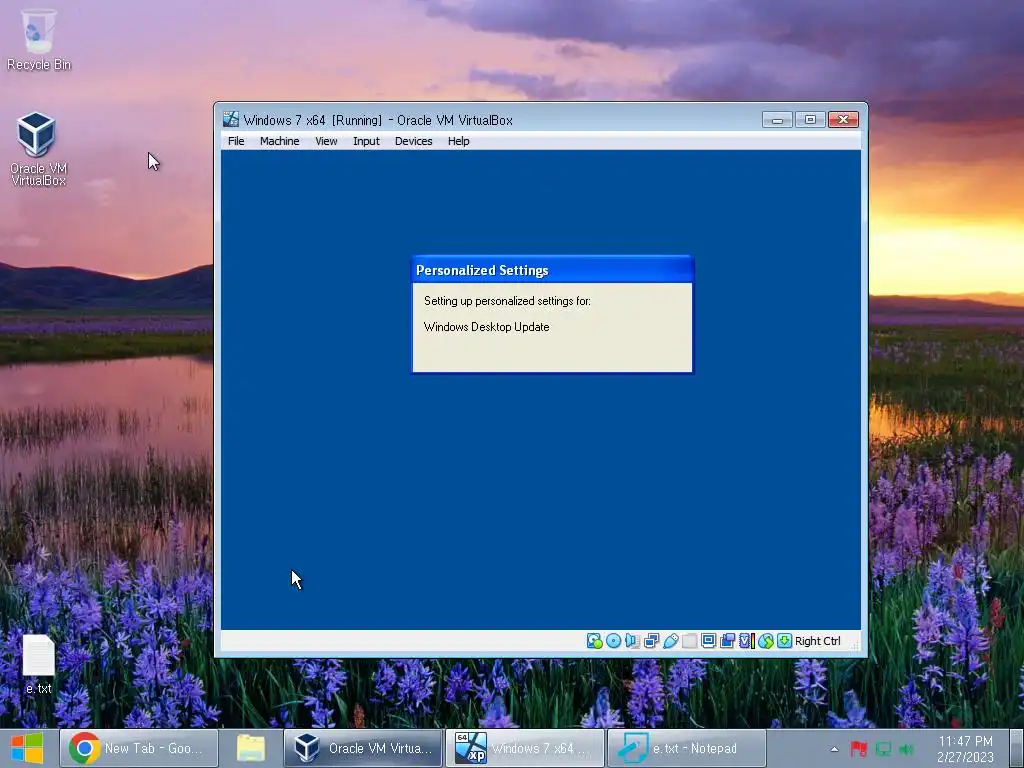The height and width of the screenshot is (768, 1024).
Task: Click the mouse integration status icon
Action: pyautogui.click(x=765, y=641)
